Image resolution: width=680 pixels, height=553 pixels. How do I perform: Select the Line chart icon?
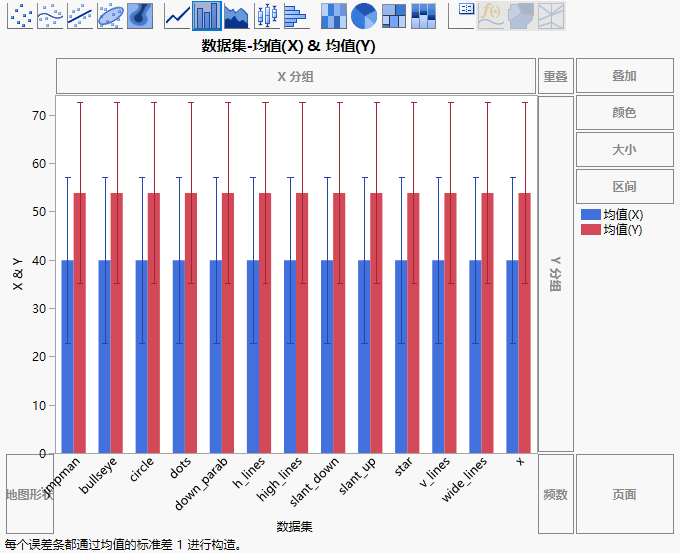click(x=177, y=15)
